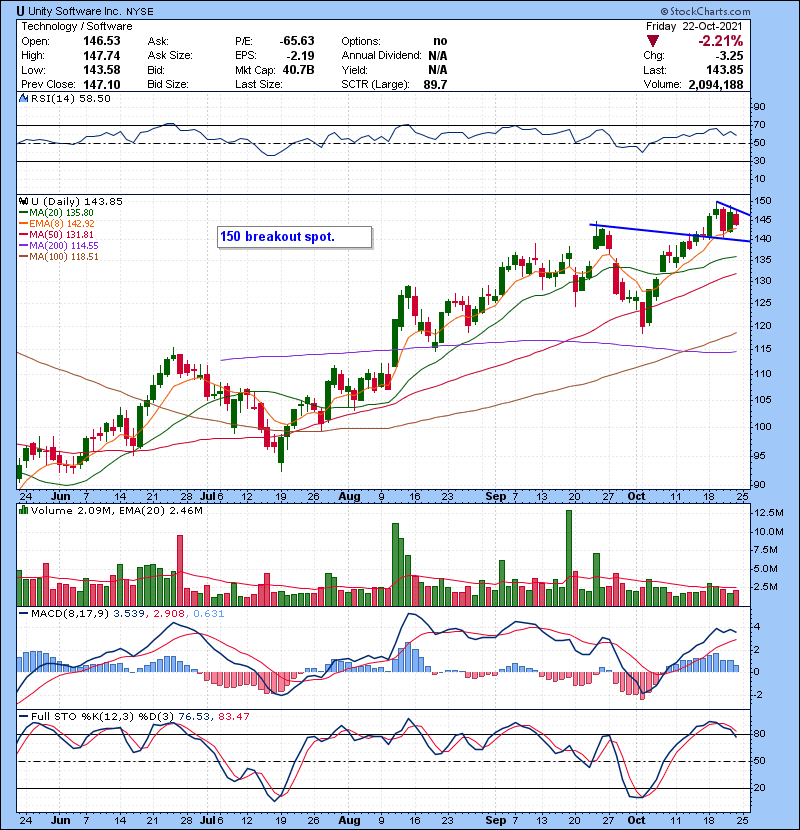800x830 pixels.
Task: Click the MA(100) 118.51 legend entry
Action: [58, 257]
